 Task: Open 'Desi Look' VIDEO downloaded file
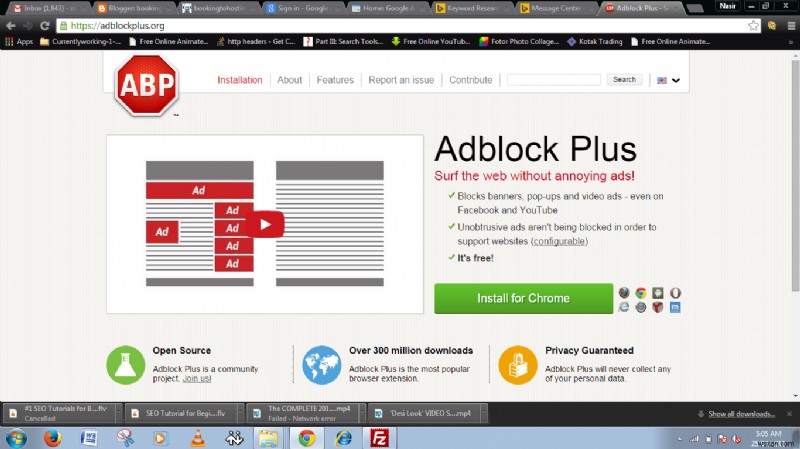tap(424, 413)
